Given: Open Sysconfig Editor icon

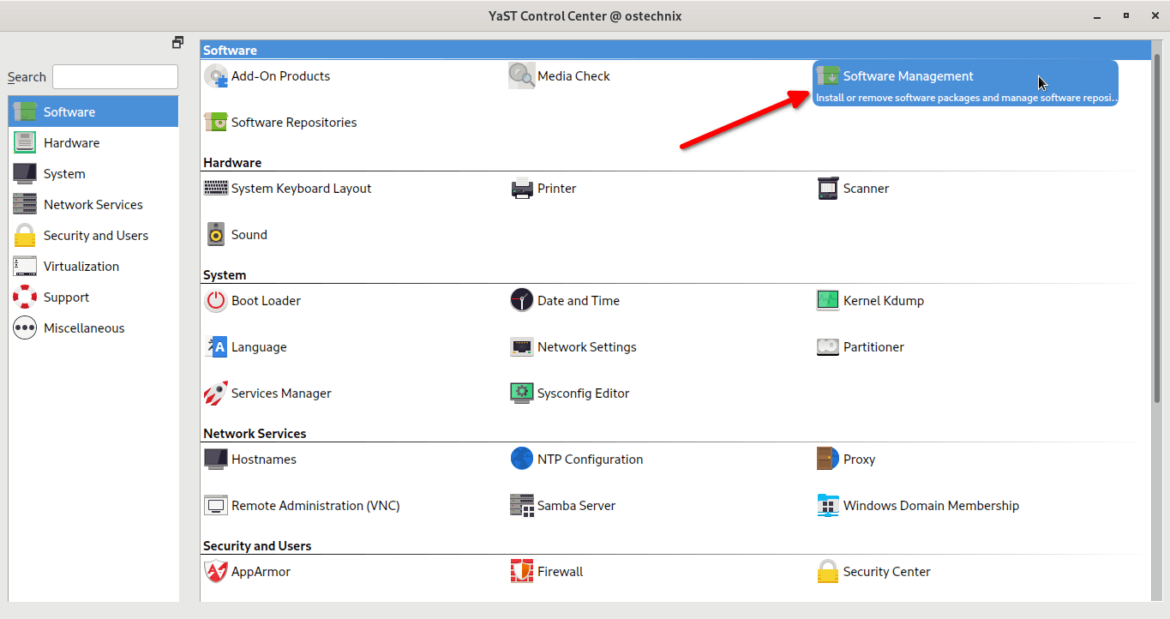Looking at the screenshot, I should (522, 393).
